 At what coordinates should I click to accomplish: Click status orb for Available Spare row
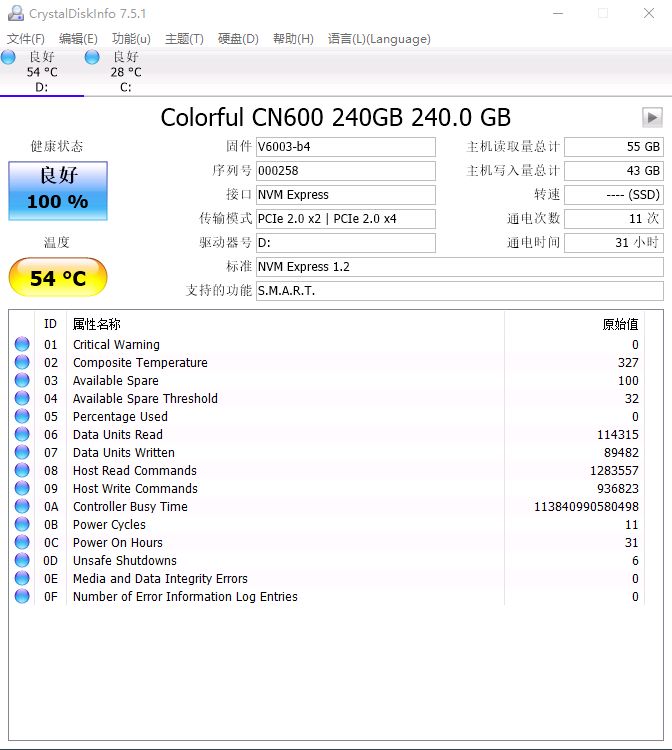(x=22, y=380)
